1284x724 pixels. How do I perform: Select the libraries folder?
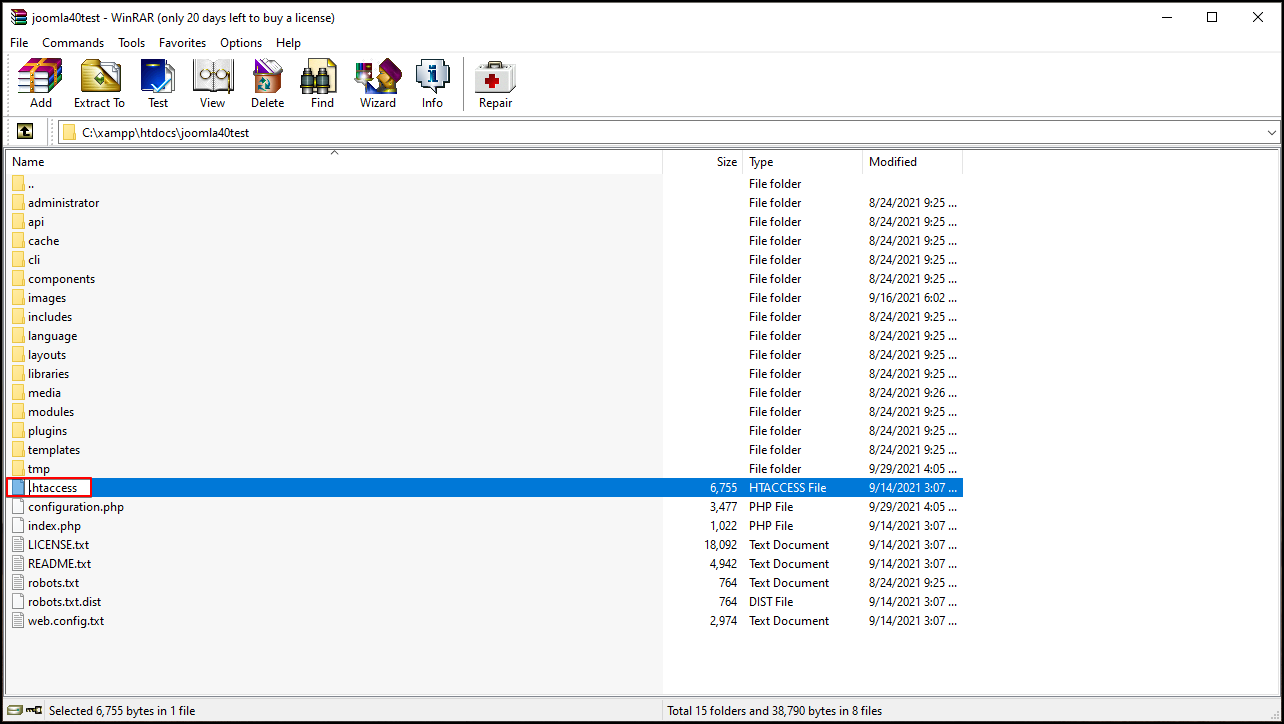(x=48, y=374)
